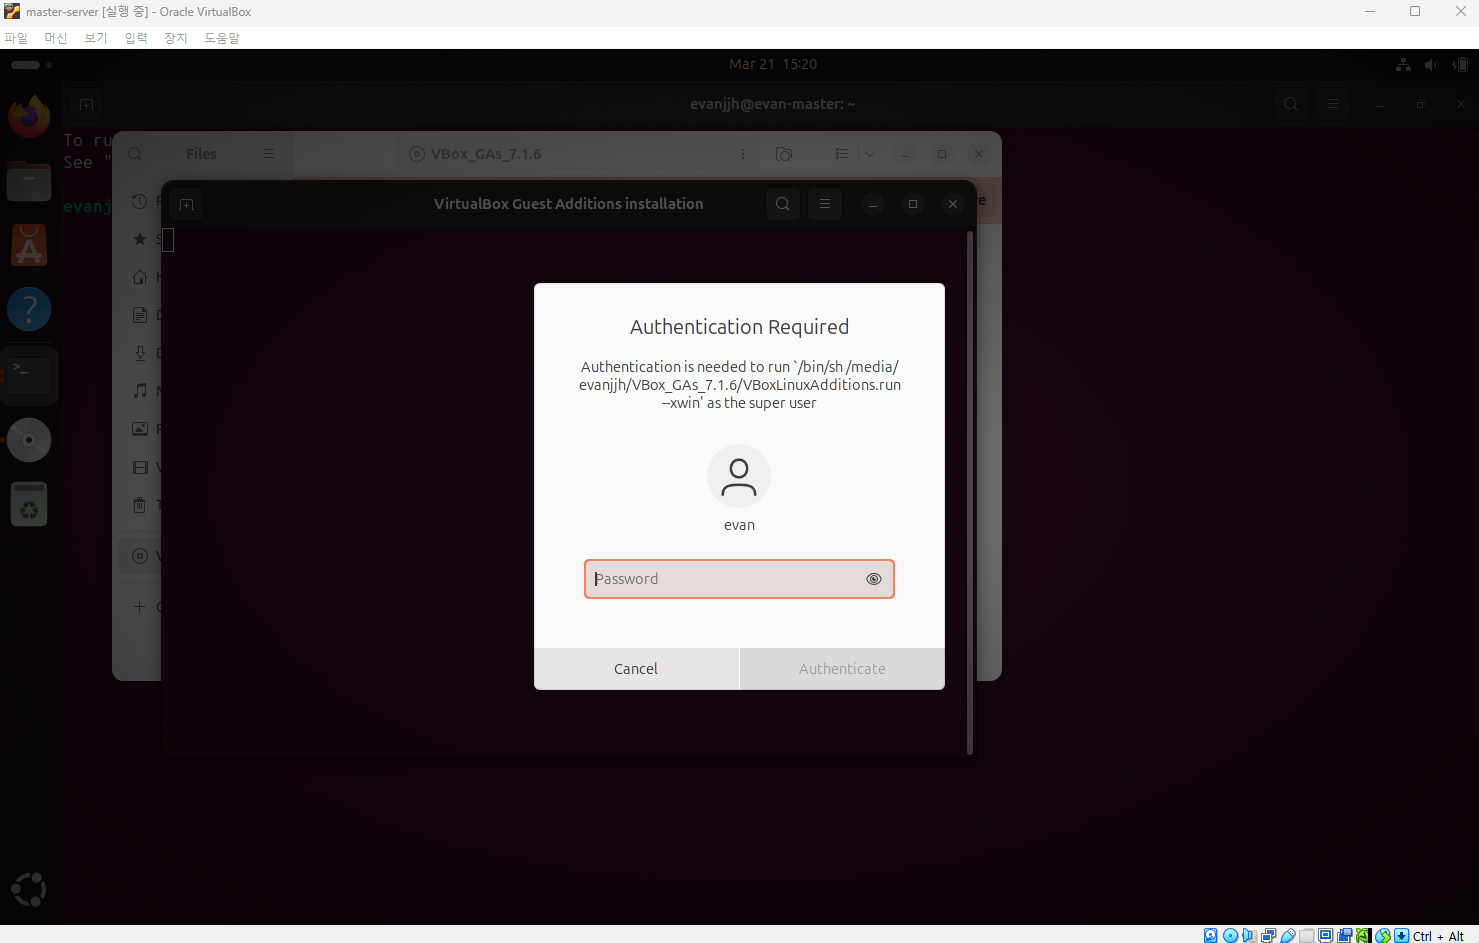The image size is (1479, 943).
Task: Click the Documents icon in Files sidebar
Action: (140, 315)
